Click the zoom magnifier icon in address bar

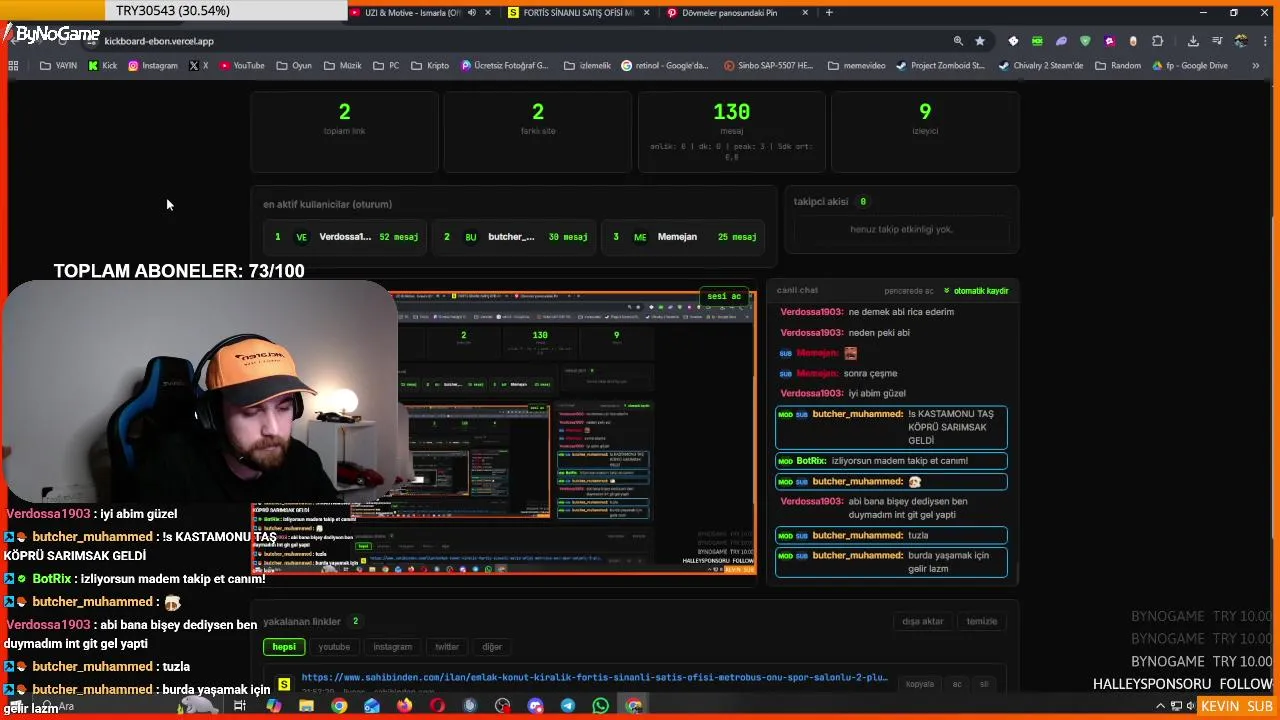pos(958,41)
